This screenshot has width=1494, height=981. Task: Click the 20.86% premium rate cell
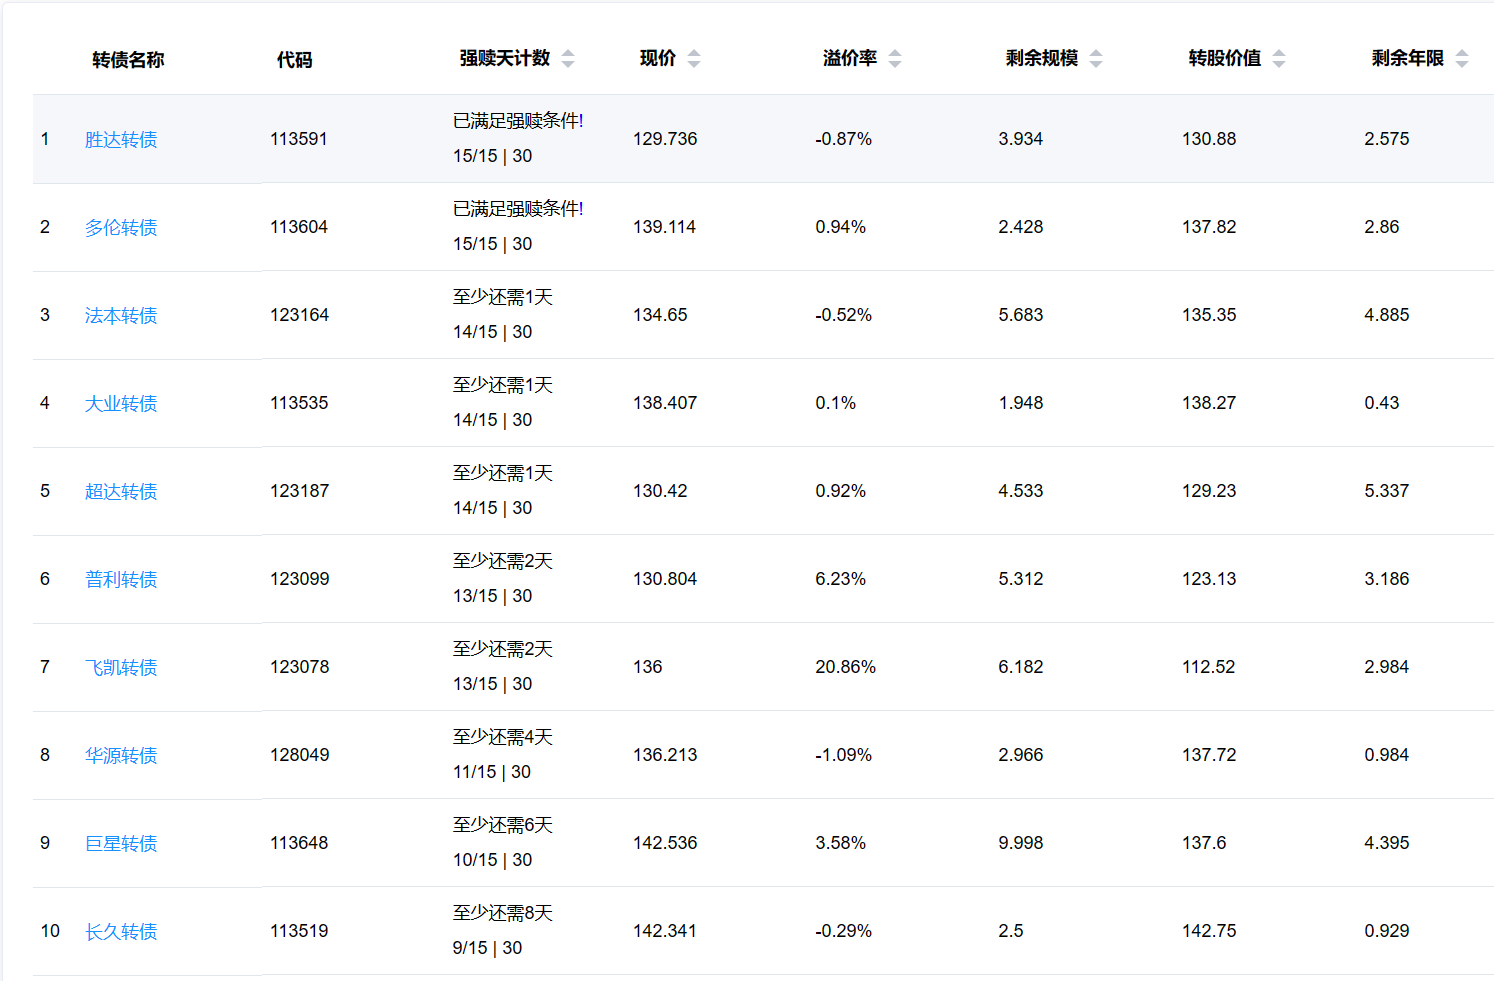845,667
